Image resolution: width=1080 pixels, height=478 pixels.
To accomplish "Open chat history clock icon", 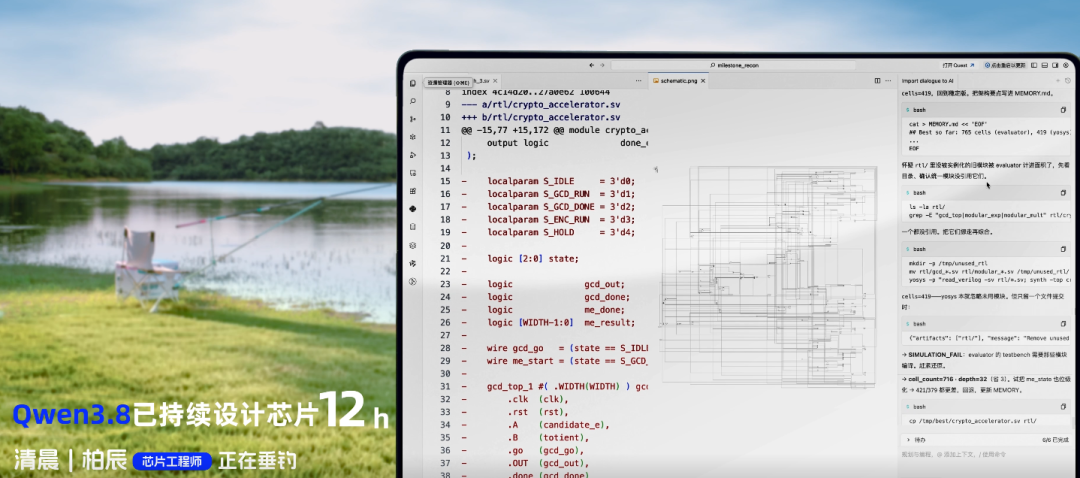I will tap(1068, 81).
